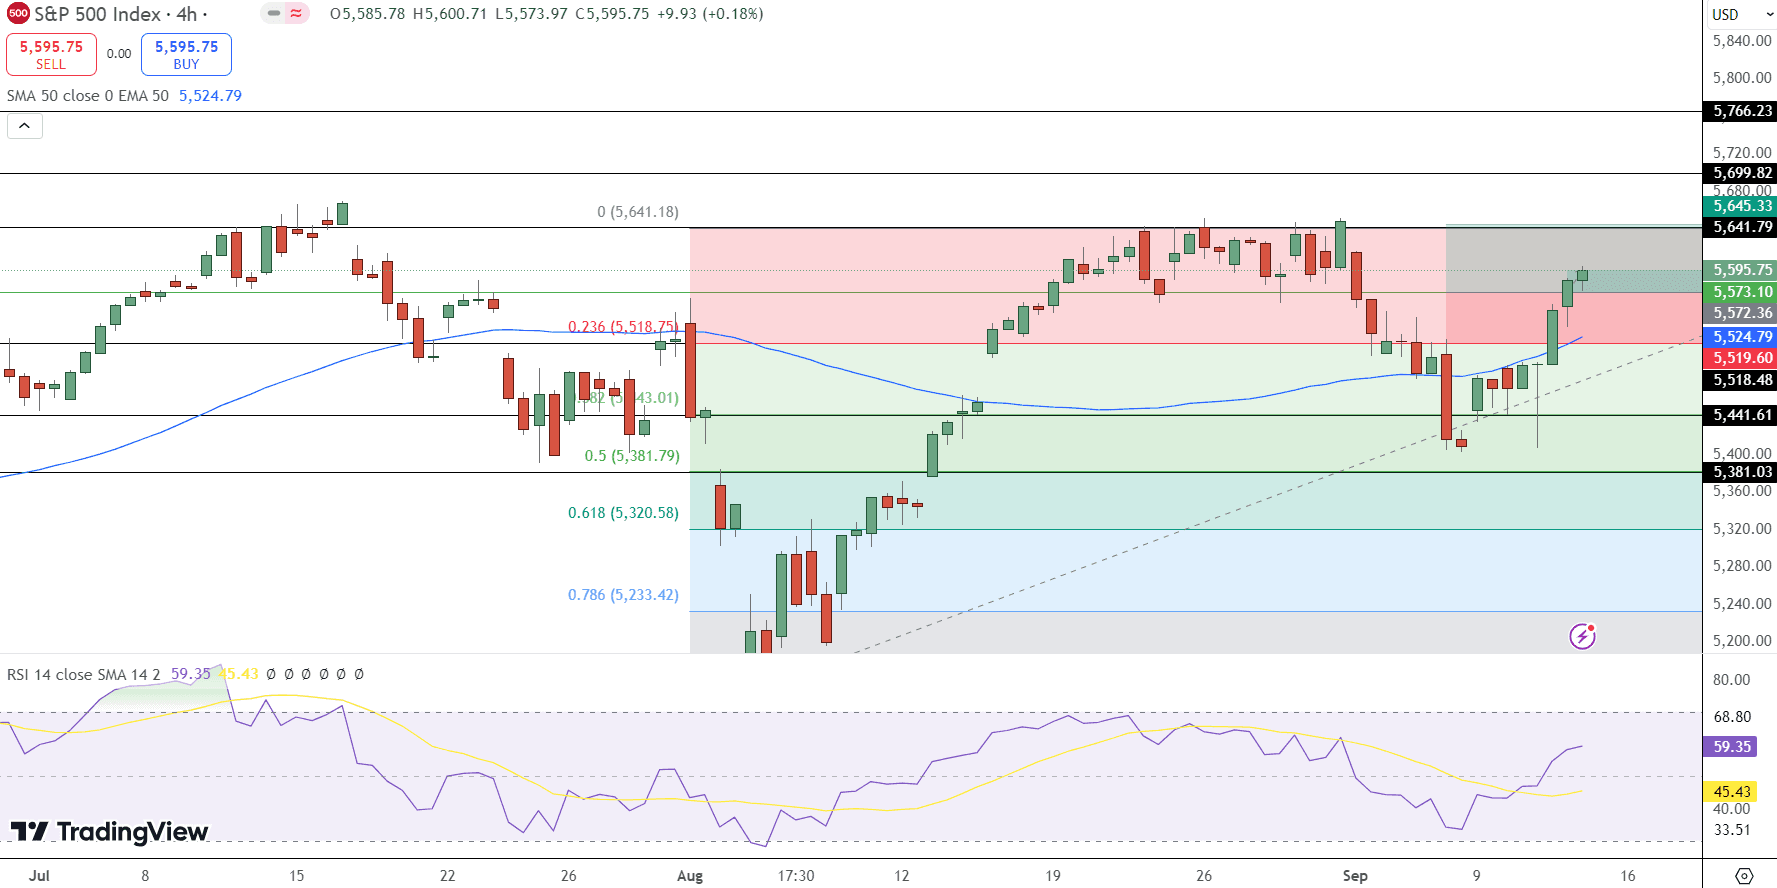Click the Jul label on time axis
1777x888 pixels.
[x=39, y=876]
